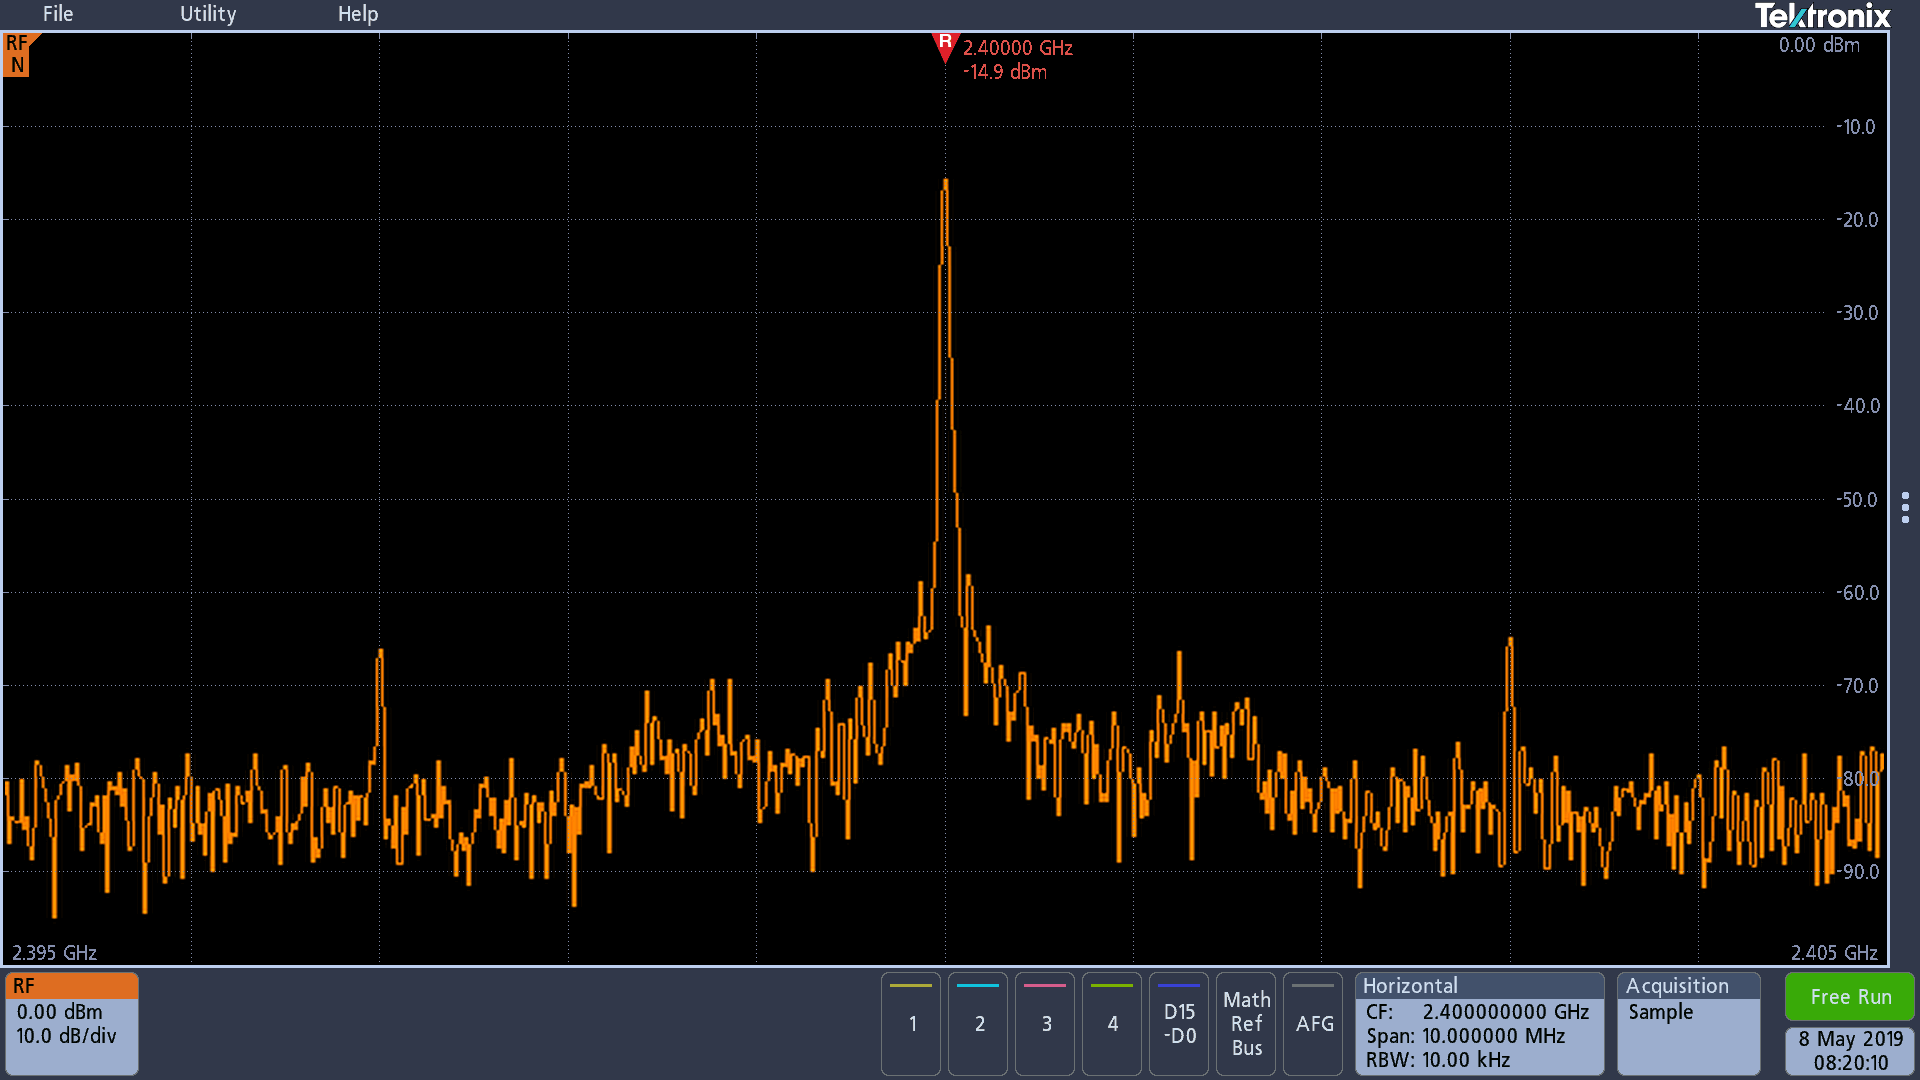Toggle channel 3 on
Viewport: 1920px width, 1080px height.
[1045, 1023]
